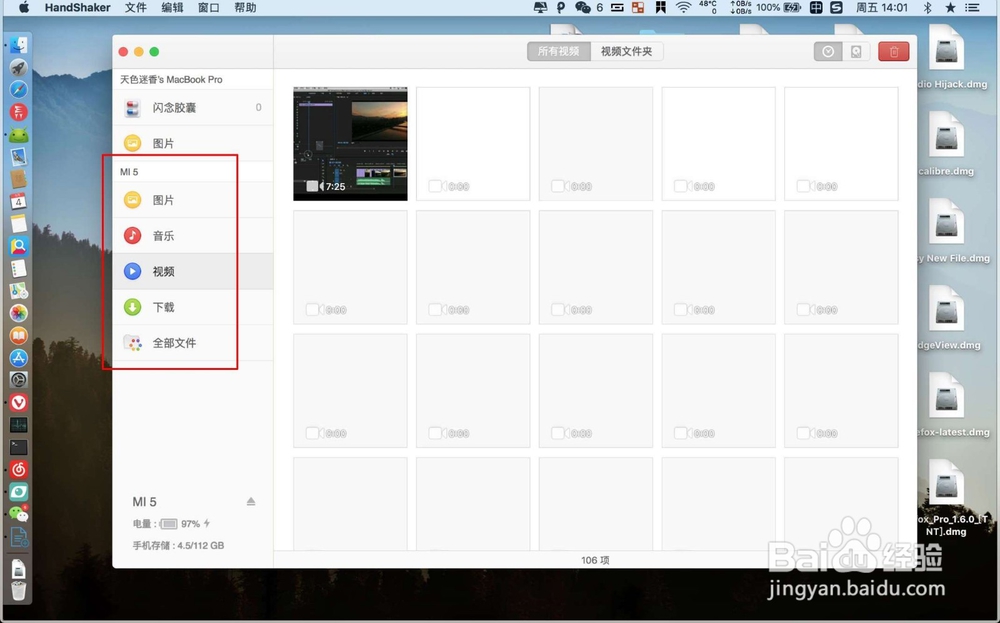Open WeChat from the Dock
Screen dimensions: 1000x623
click(18, 514)
